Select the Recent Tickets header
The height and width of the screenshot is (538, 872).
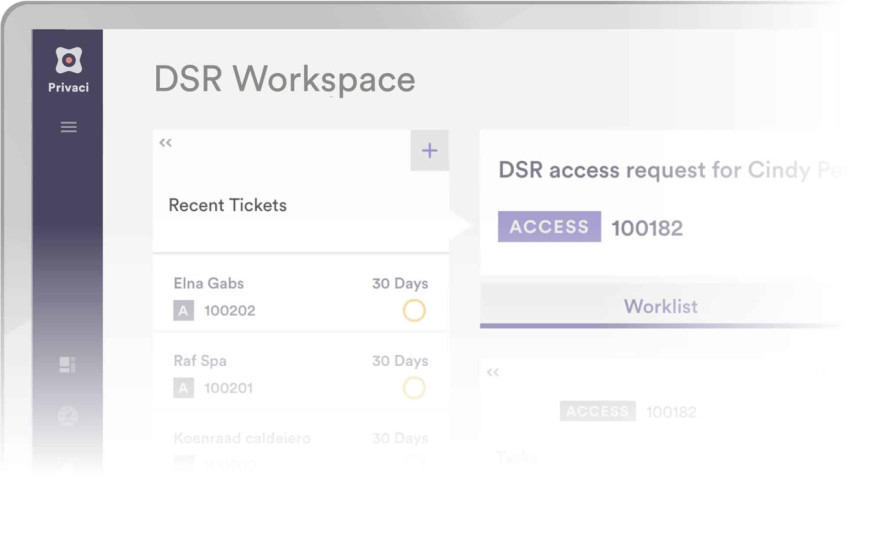[x=227, y=205]
